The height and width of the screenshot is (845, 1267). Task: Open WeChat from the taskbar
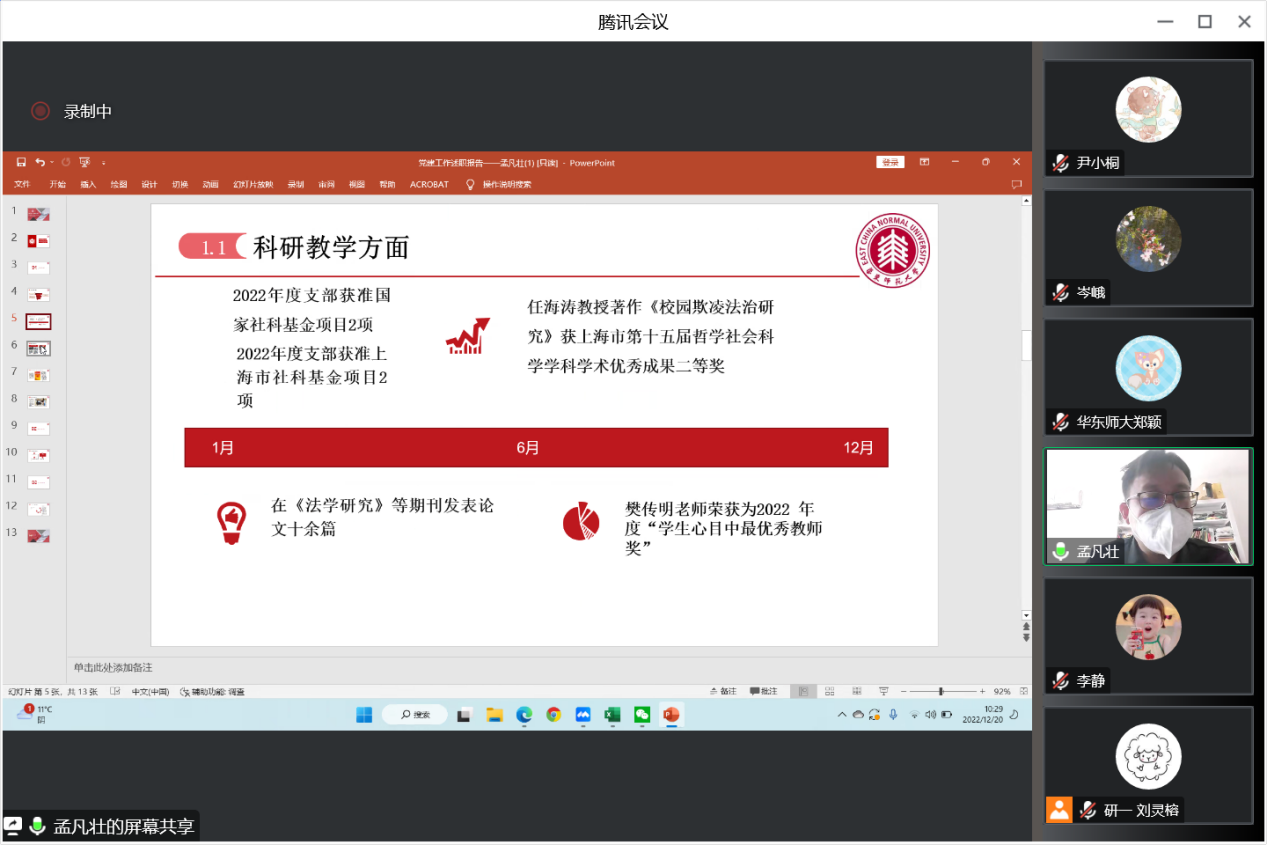tap(642, 714)
